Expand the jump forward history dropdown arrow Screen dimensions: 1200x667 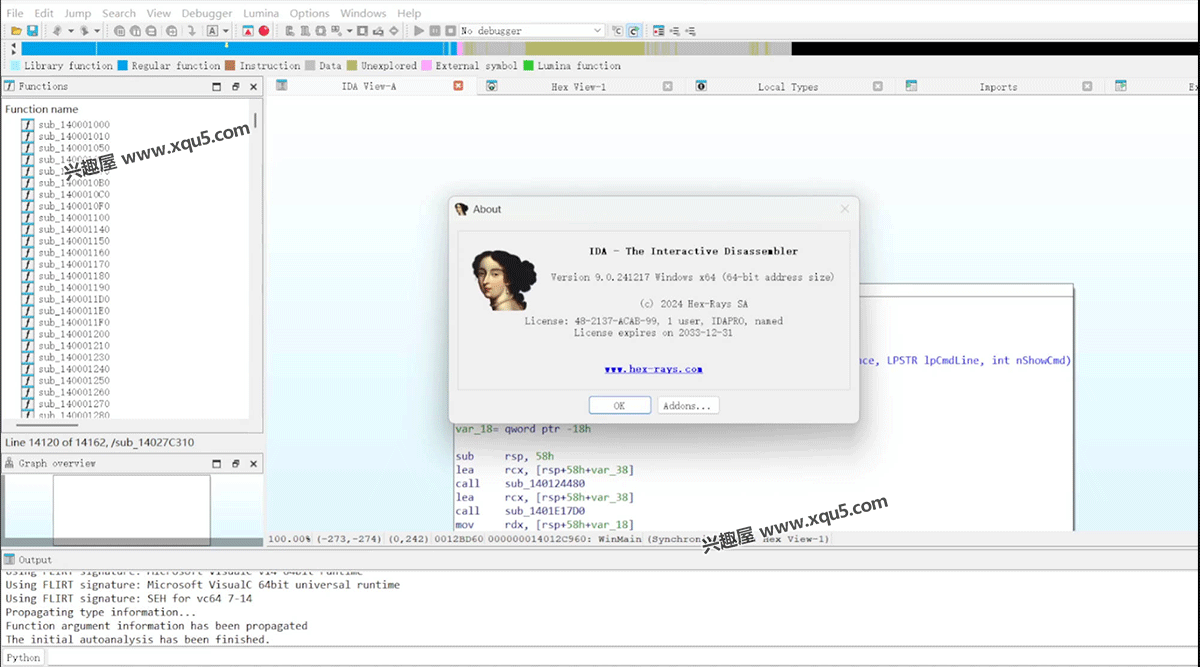[x=97, y=31]
